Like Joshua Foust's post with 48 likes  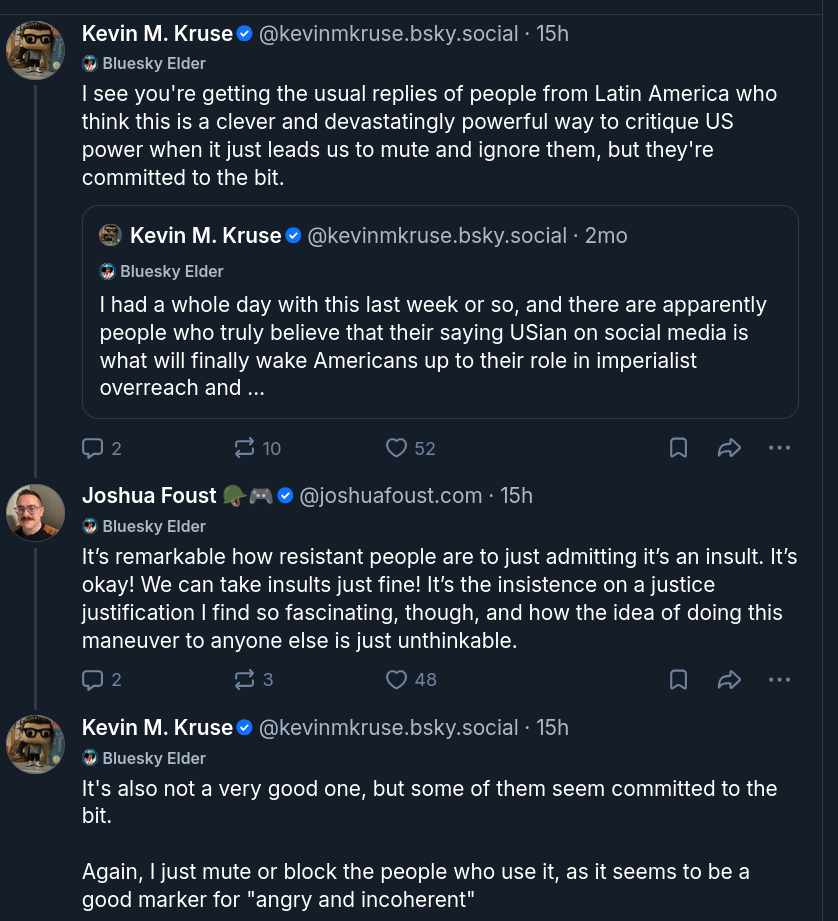398,680
